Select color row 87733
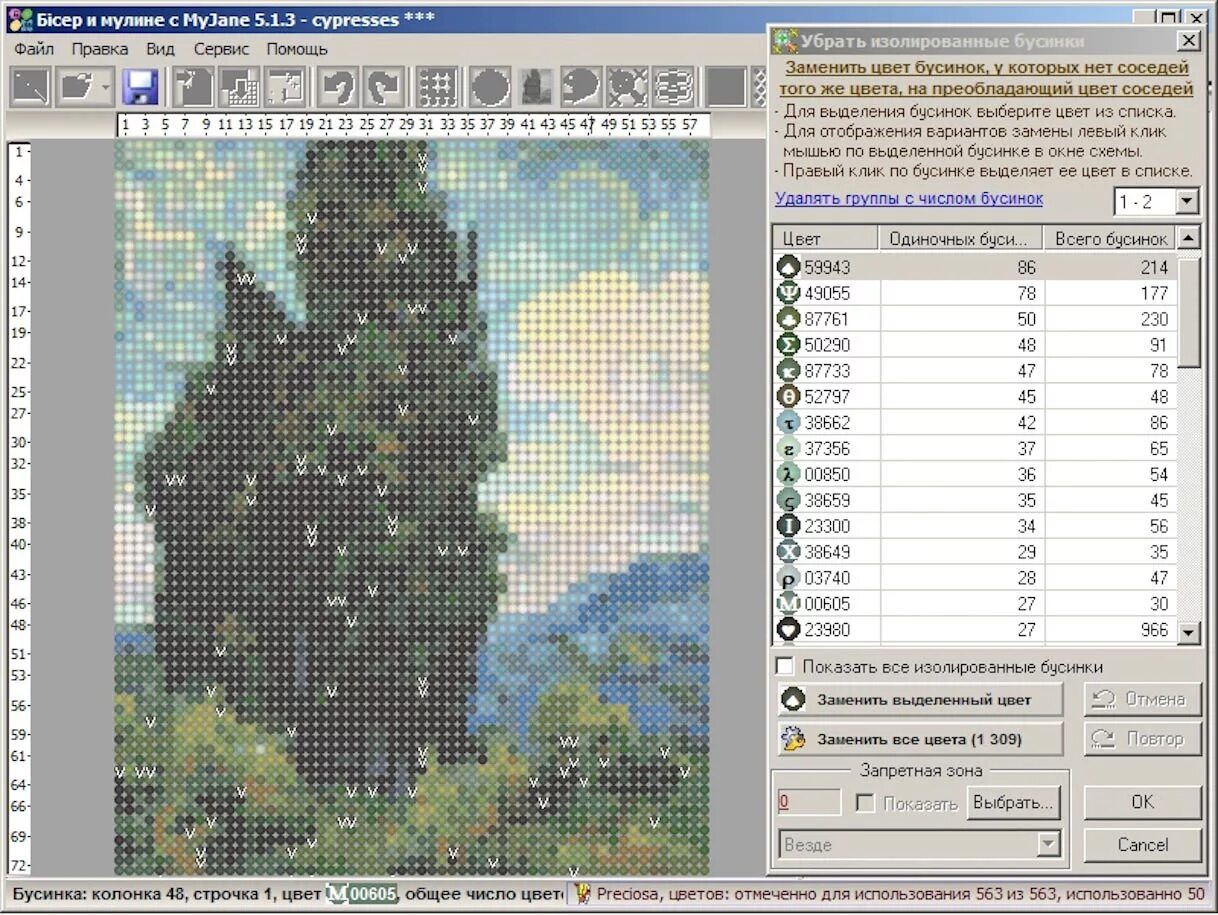 974,371
